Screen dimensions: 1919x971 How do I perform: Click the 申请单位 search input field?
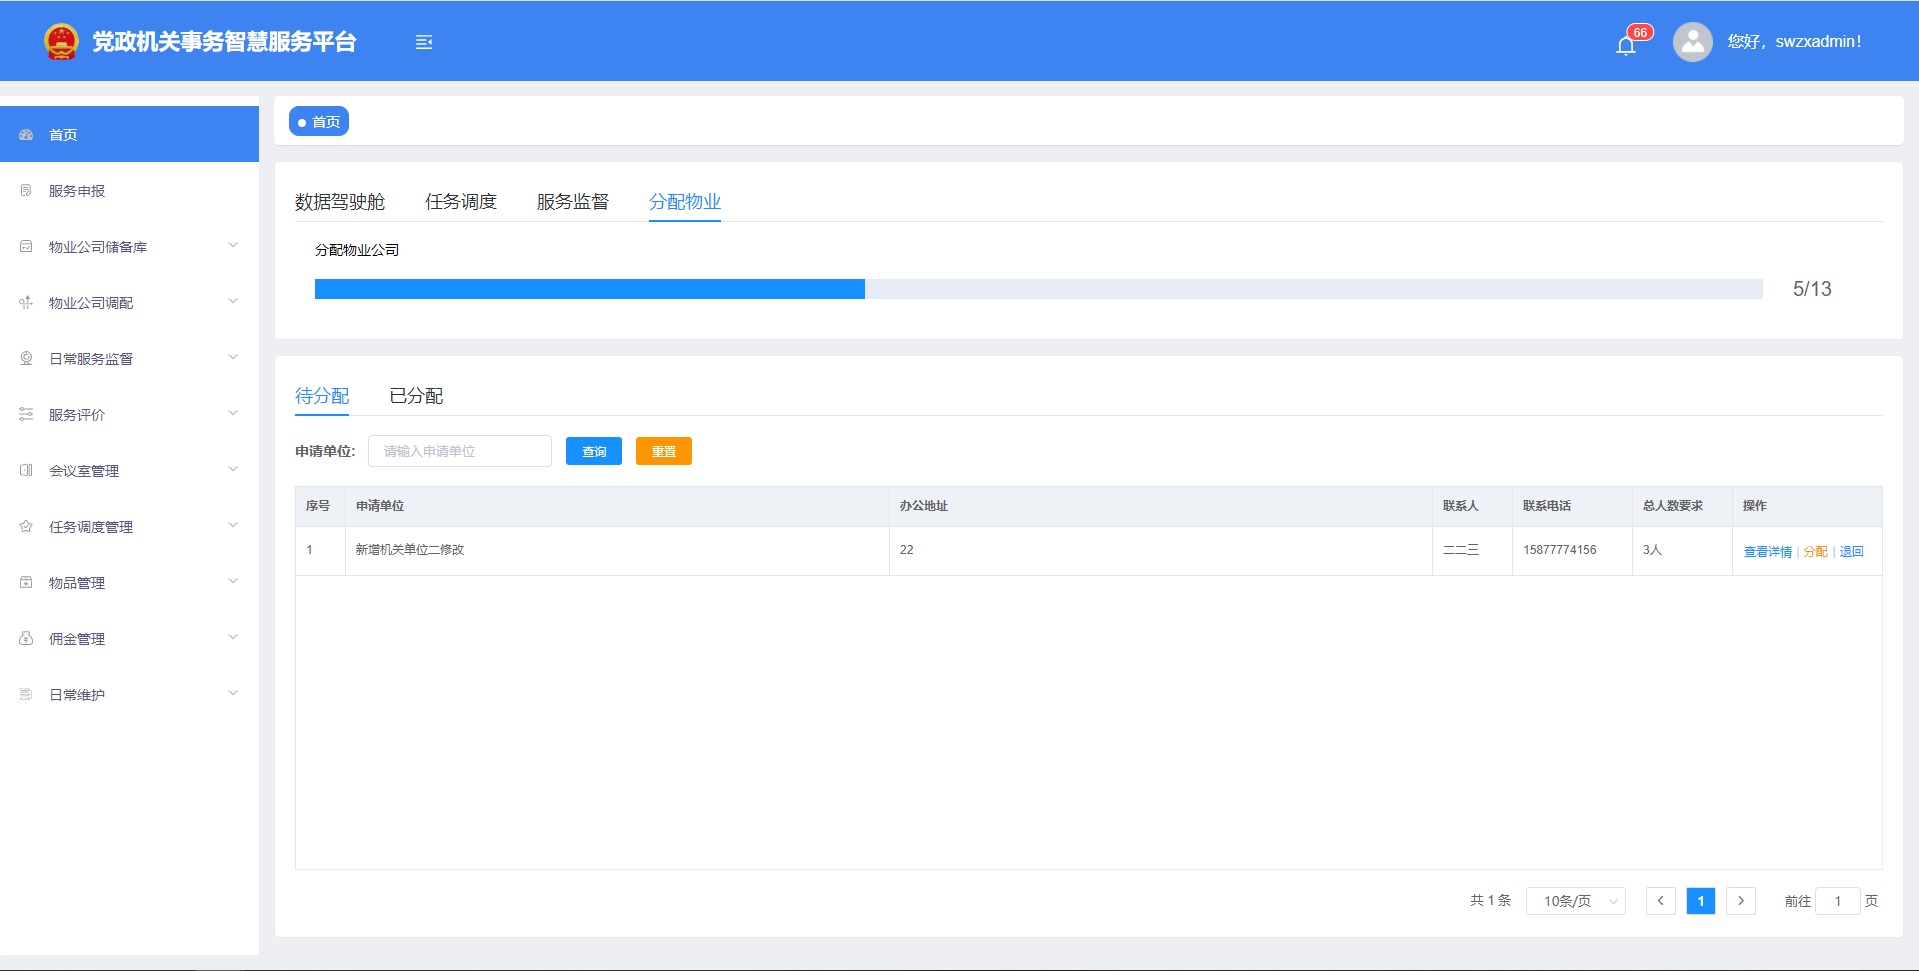tap(459, 452)
